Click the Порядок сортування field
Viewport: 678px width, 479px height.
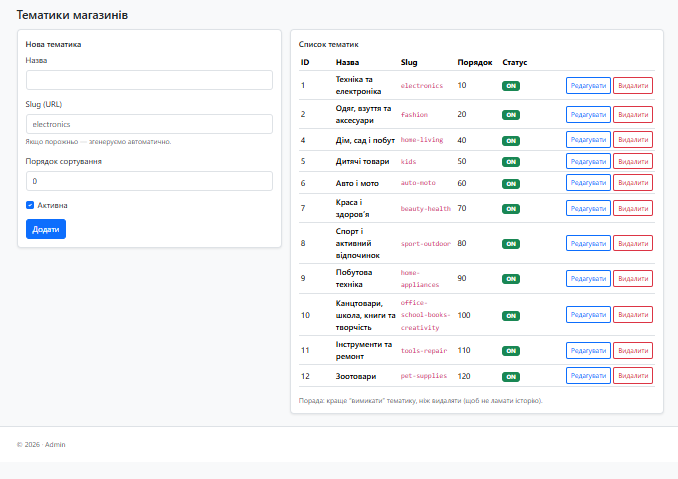click(149, 181)
